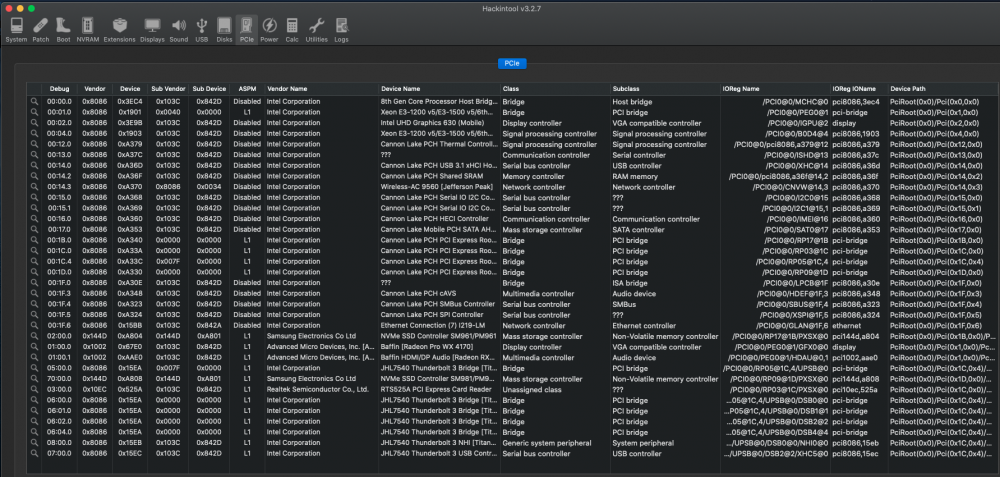The image size is (1000, 477).
Task: Sort by the Vendor column header
Action: [x=95, y=89]
